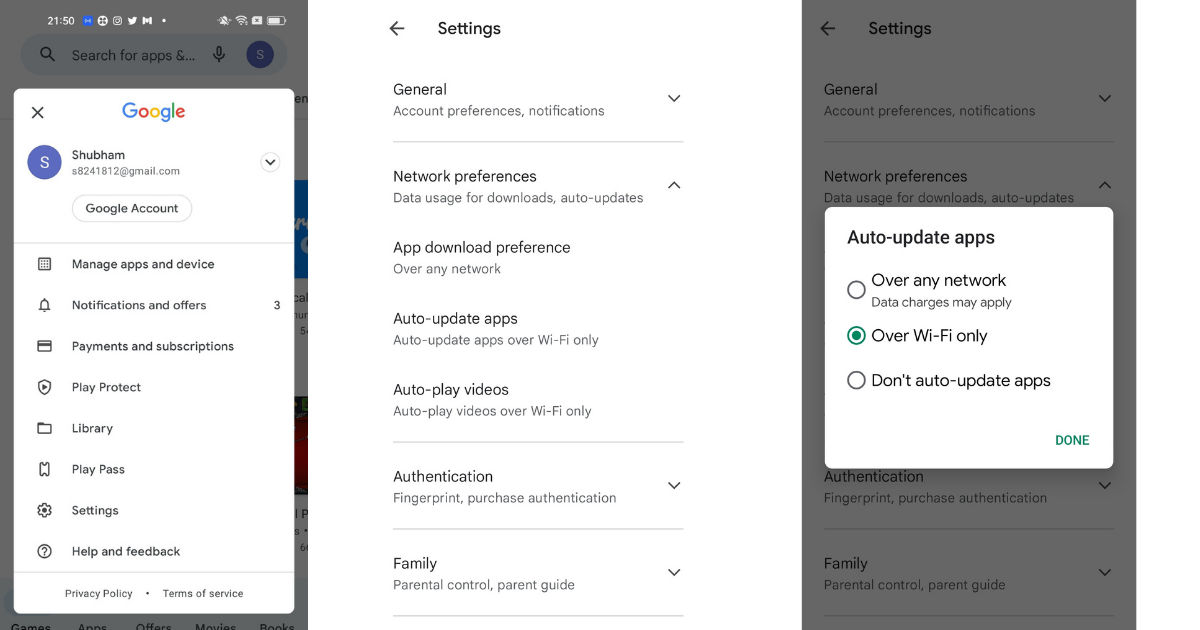
Task: Tap the Play Protect shield icon
Action: click(44, 387)
